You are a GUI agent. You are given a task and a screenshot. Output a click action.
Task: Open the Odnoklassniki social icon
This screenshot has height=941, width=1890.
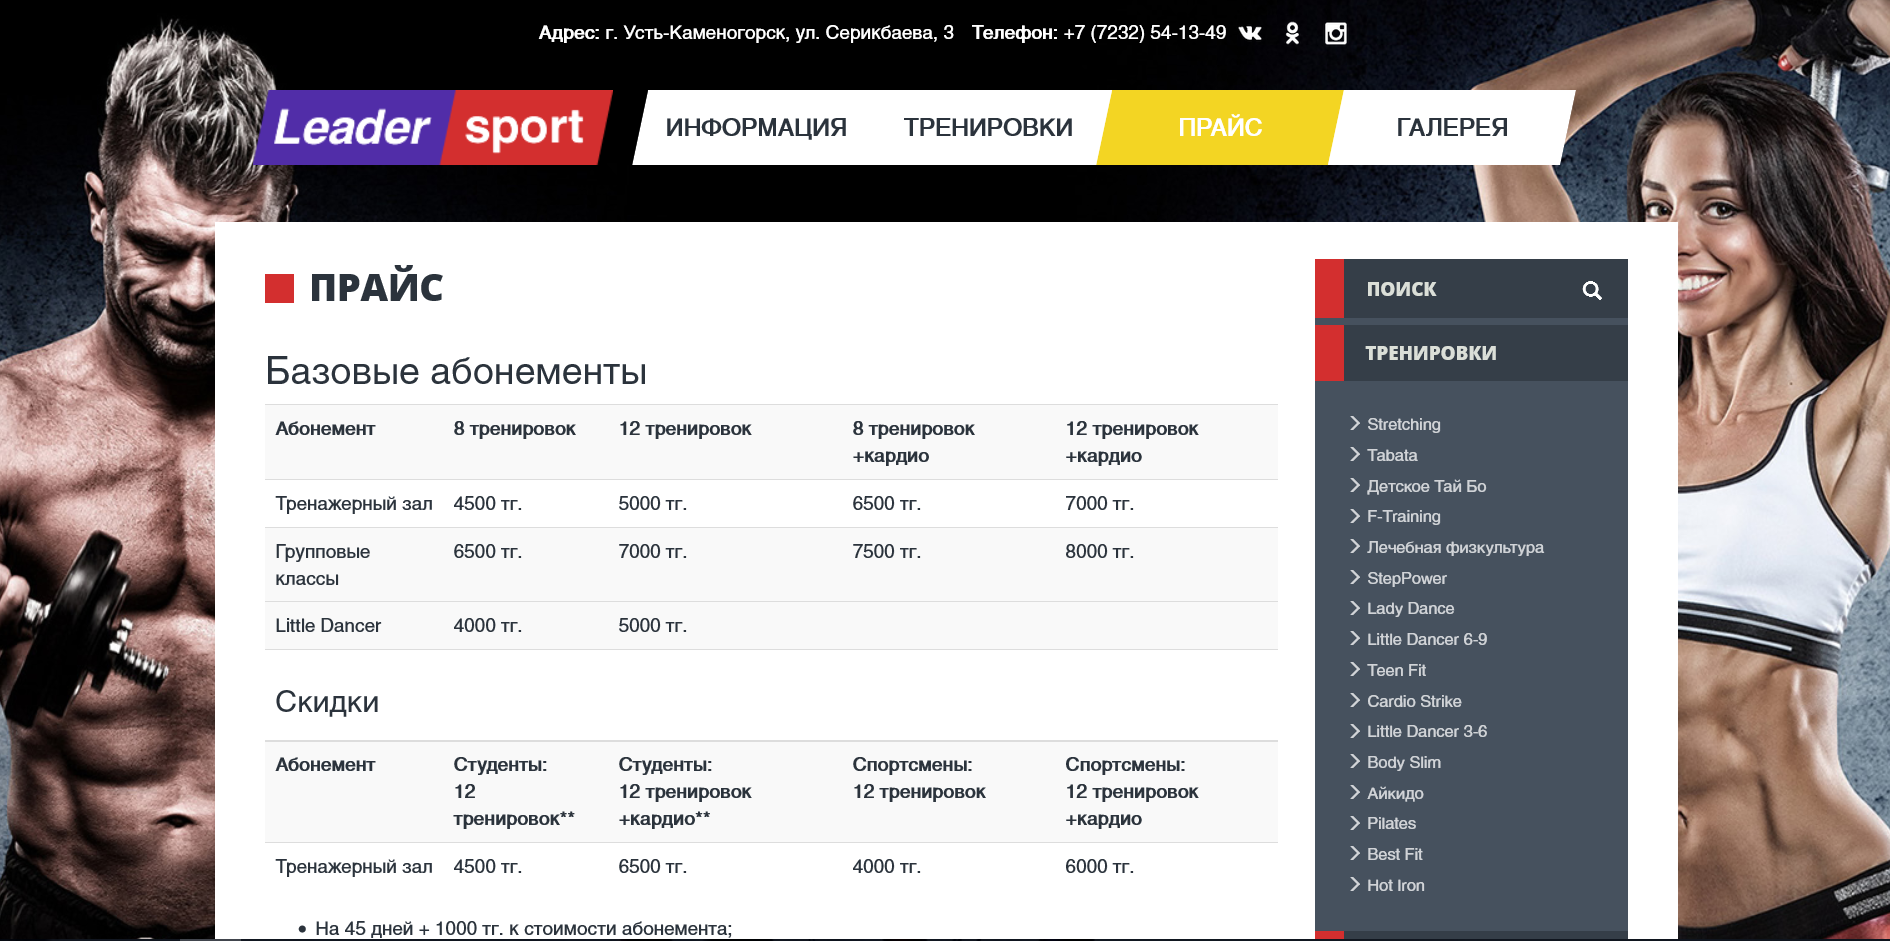click(1292, 33)
